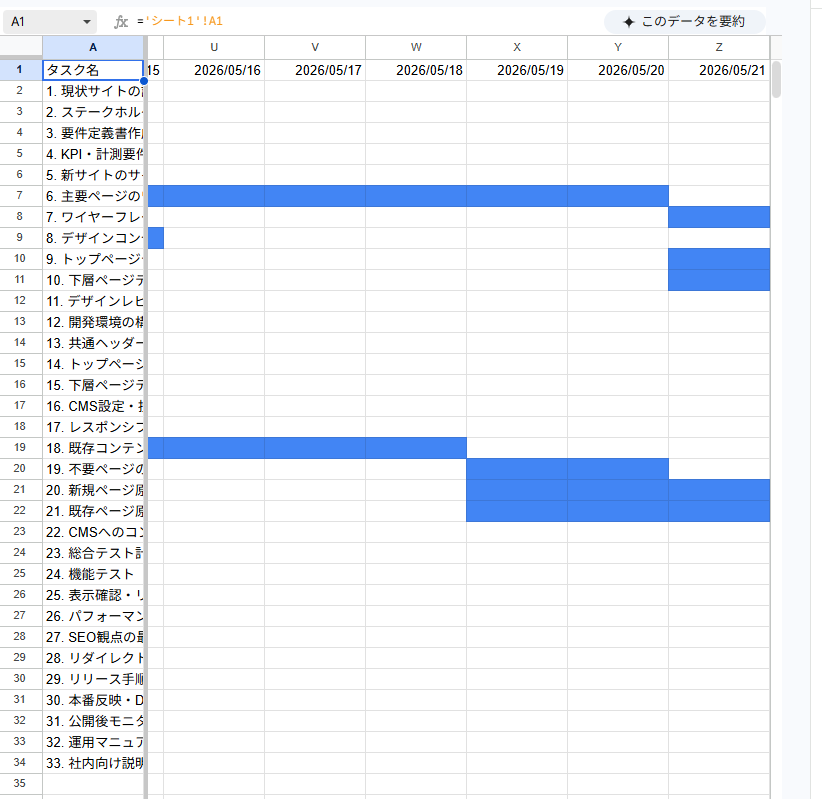
Task: Select column V header
Action: 315,47
